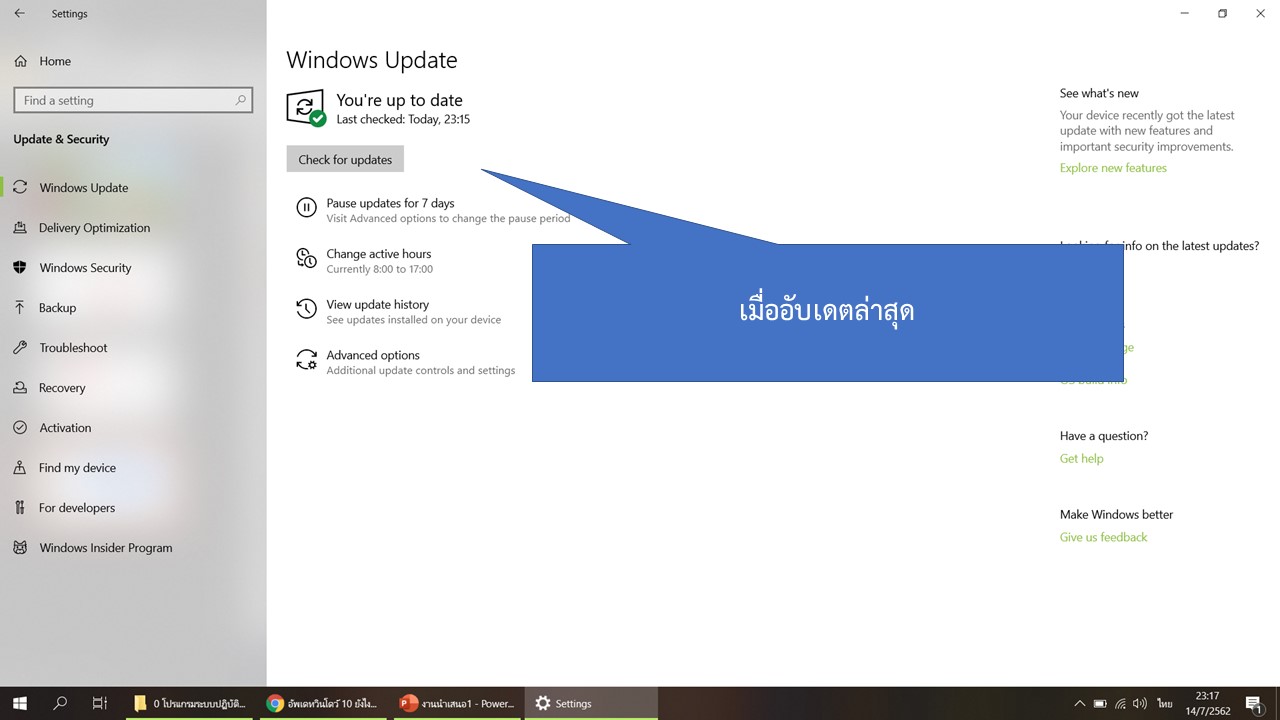
Task: Click the 'Update & Security' heading
Action: (61, 139)
